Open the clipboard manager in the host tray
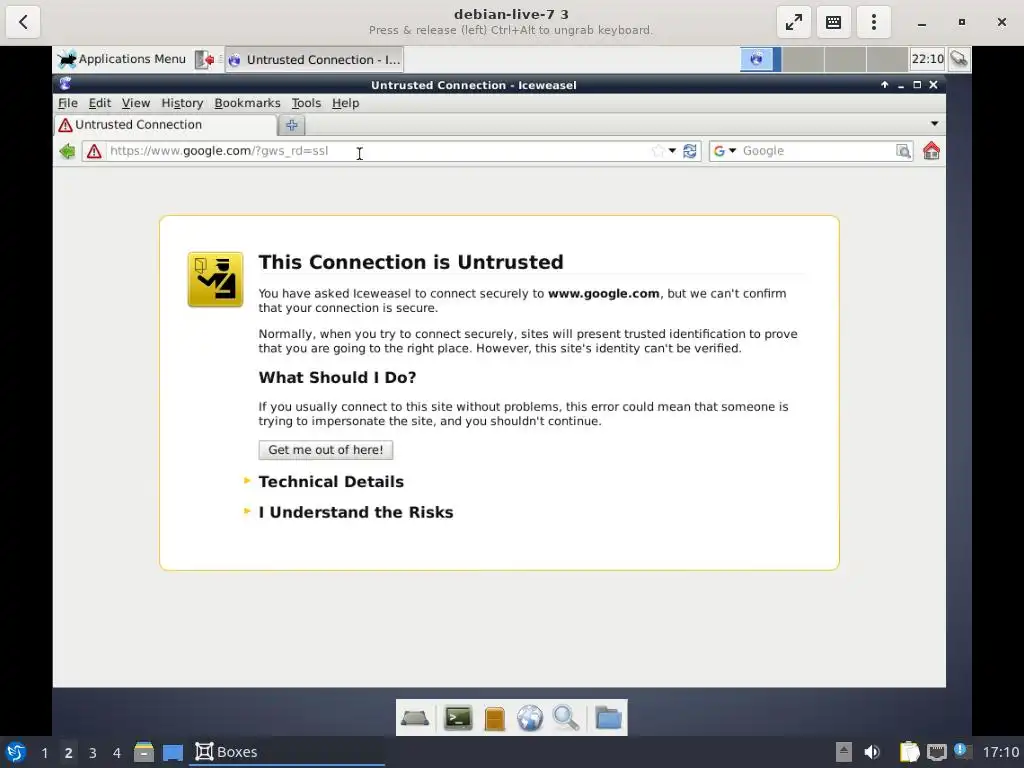 click(x=909, y=752)
